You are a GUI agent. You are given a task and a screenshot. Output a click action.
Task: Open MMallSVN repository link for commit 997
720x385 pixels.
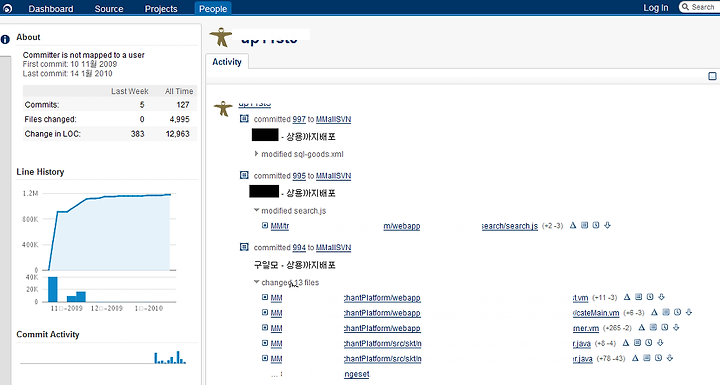tap(333, 119)
